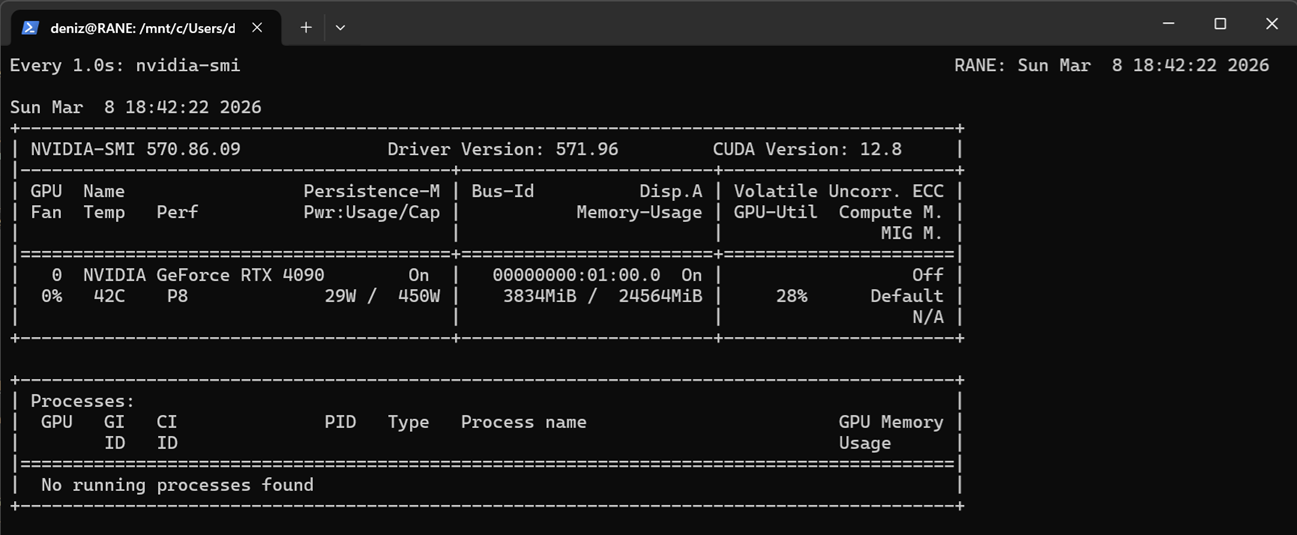Close the Windows Terminal window

click(x=1271, y=23)
